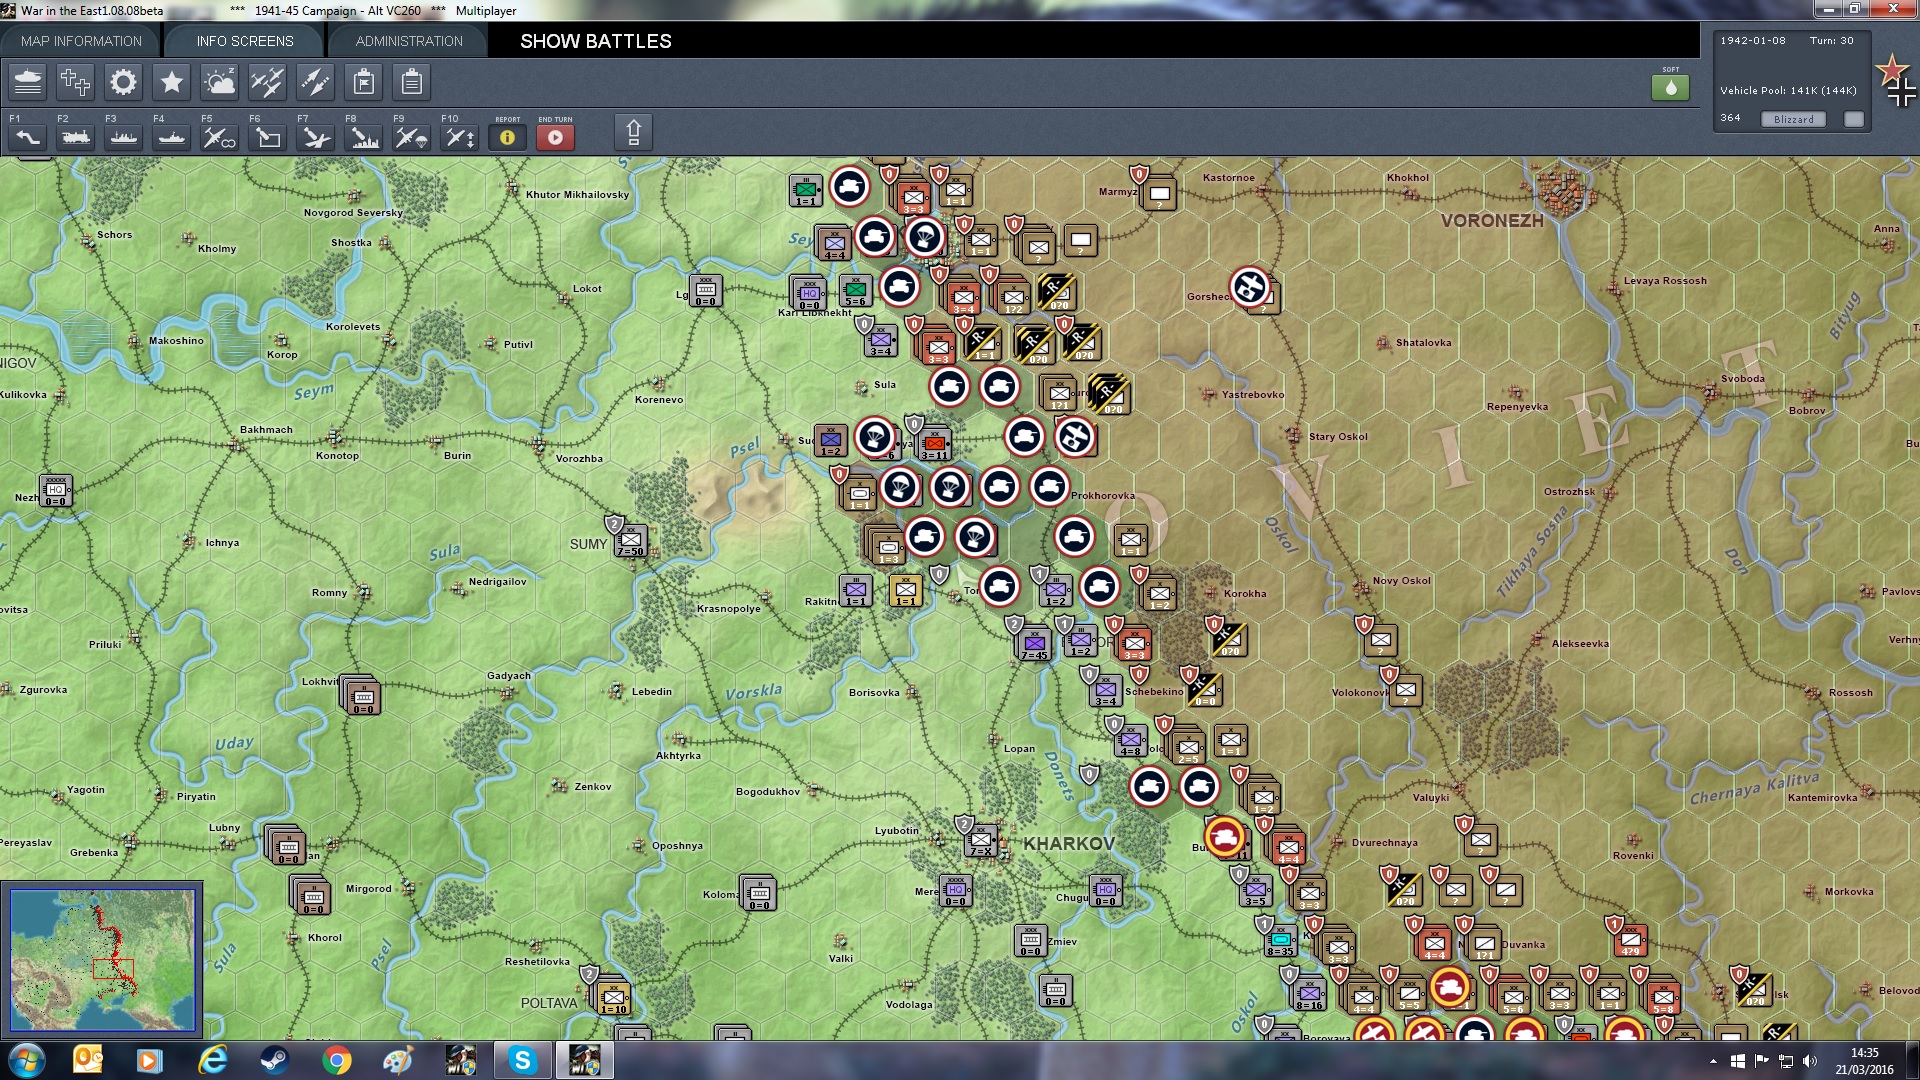Select the HQ counter near Nezhin
The width and height of the screenshot is (1920, 1080).
[55, 490]
